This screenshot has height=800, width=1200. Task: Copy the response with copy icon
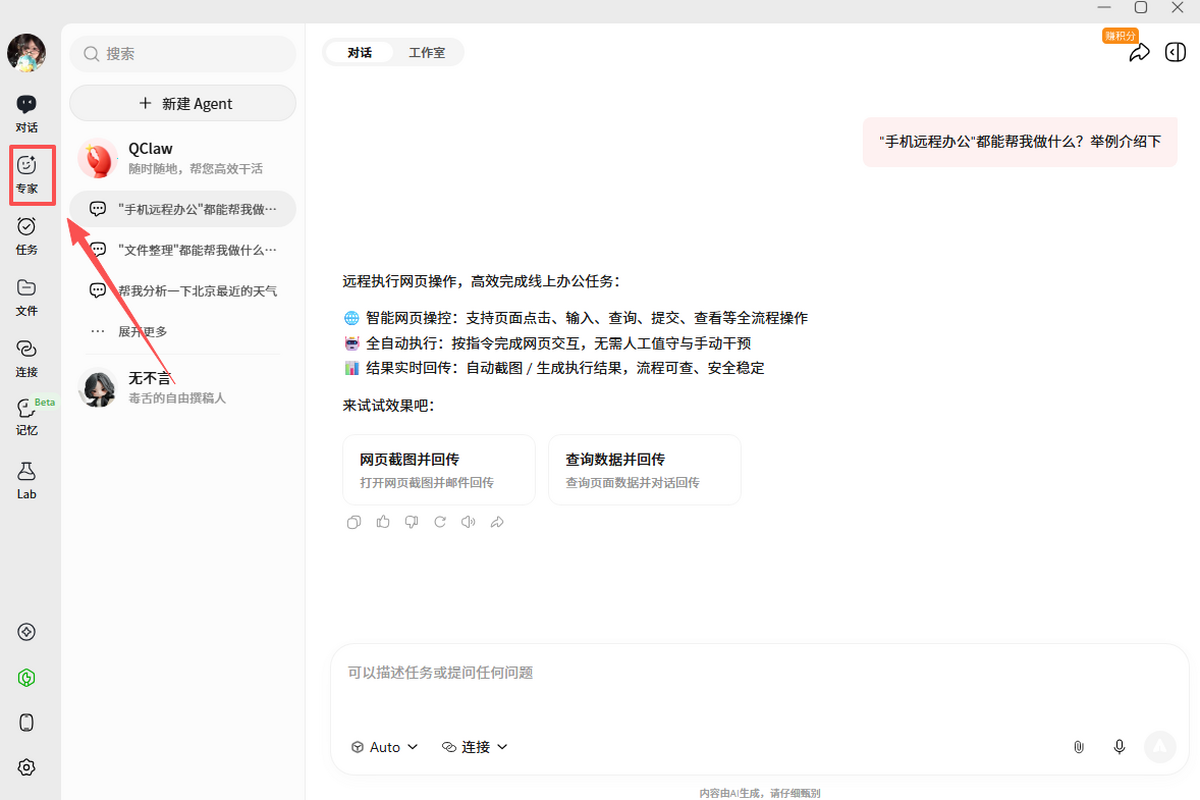click(x=354, y=522)
